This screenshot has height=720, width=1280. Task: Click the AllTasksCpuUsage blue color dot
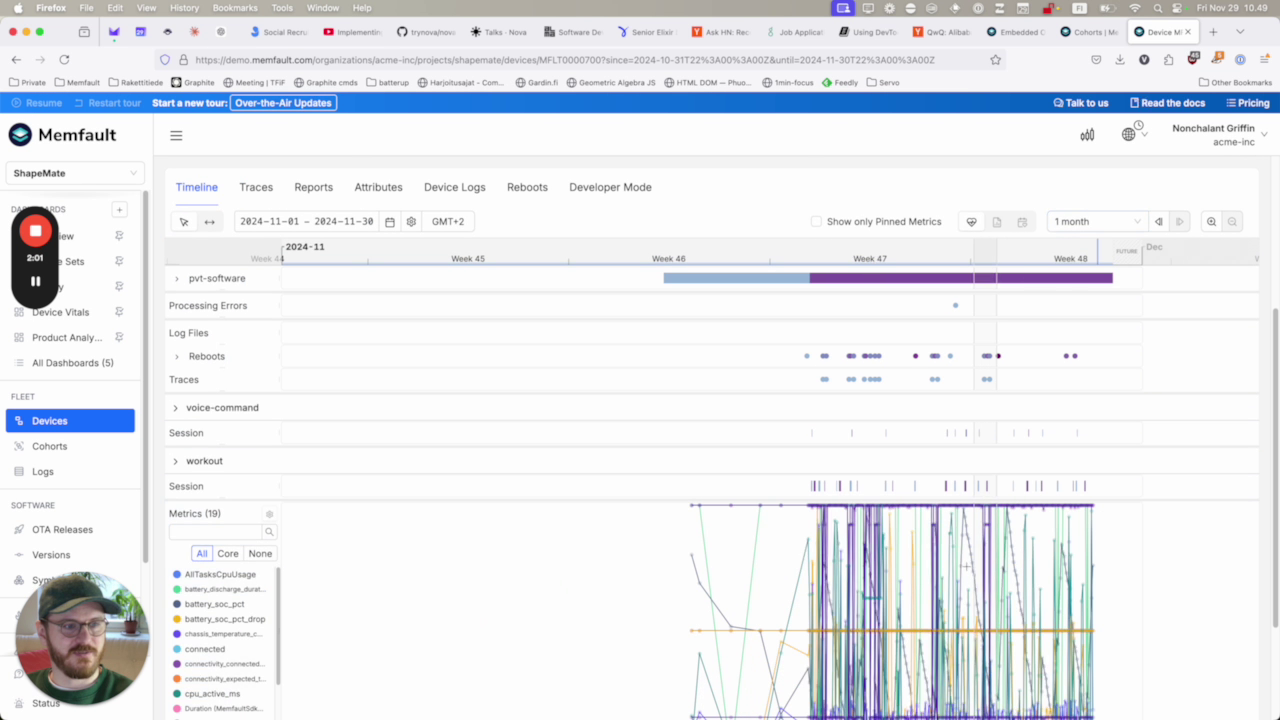point(177,575)
